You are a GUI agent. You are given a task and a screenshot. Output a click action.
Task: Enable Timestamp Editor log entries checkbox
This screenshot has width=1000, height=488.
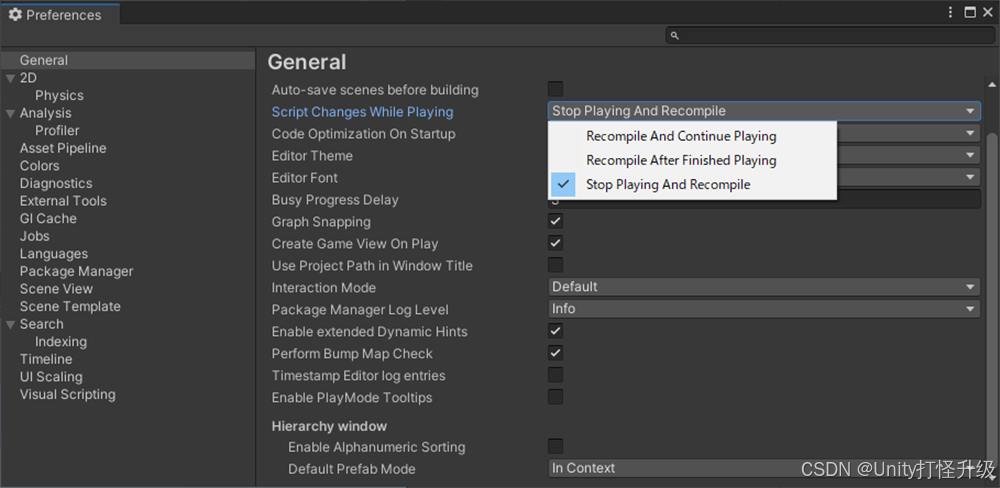pos(555,375)
